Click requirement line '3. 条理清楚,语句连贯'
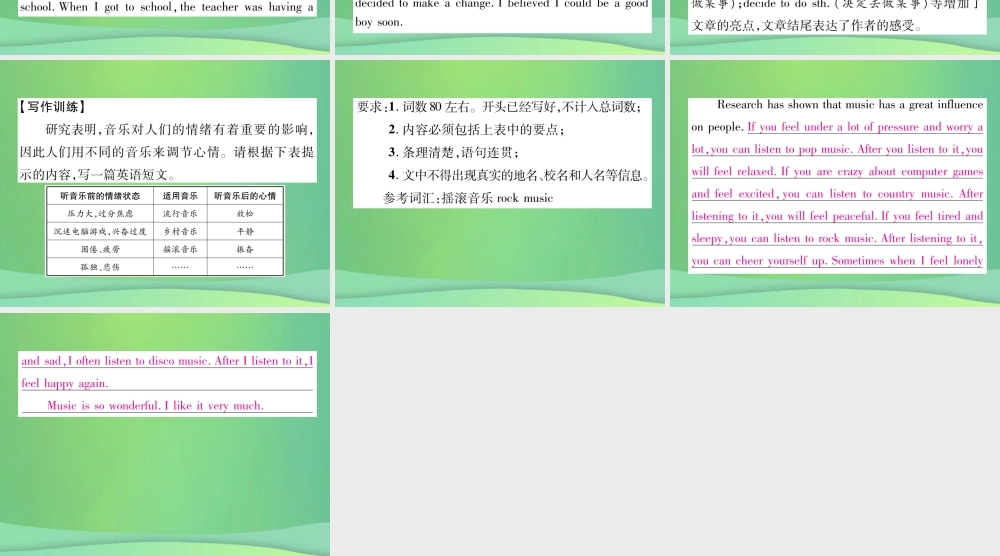Viewport: 1000px width, 556px height. click(453, 152)
